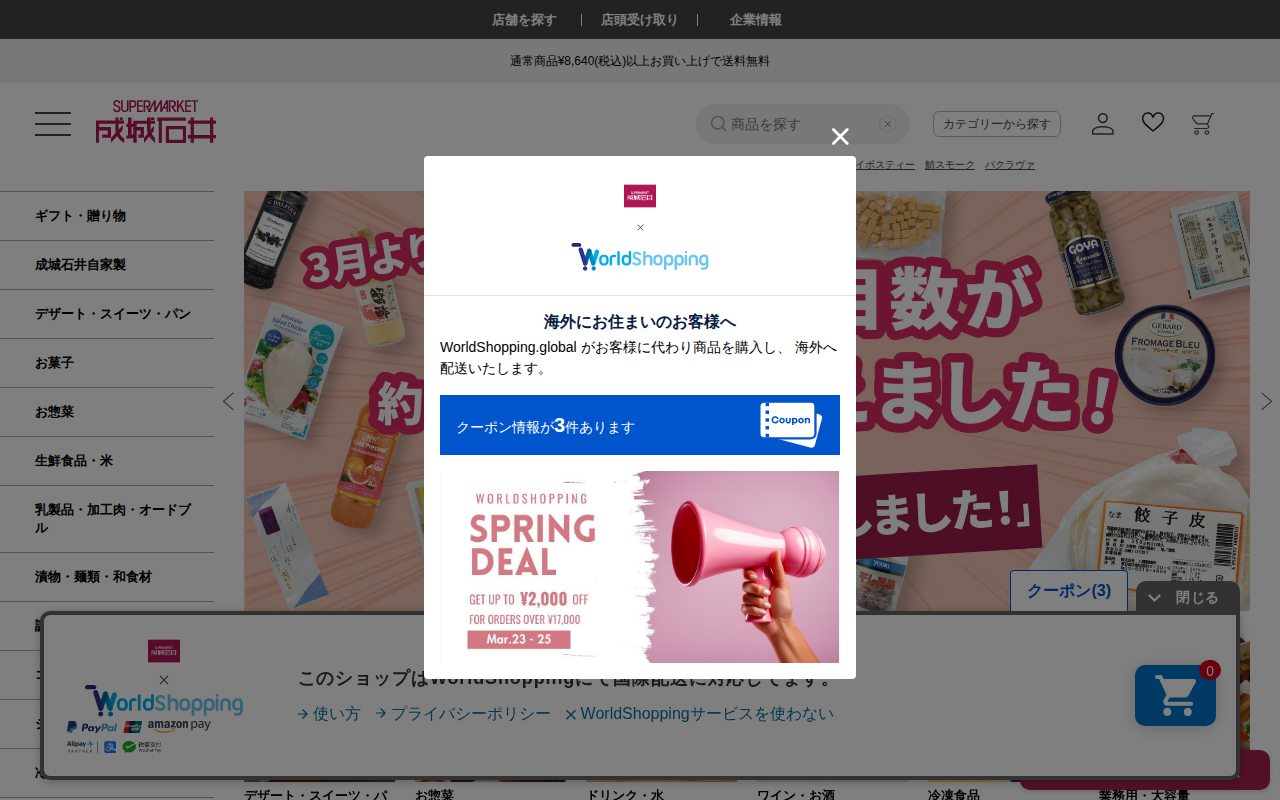The image size is (1280, 800).
Task: Click the 成城石井 supermarket logo
Action: (155, 122)
